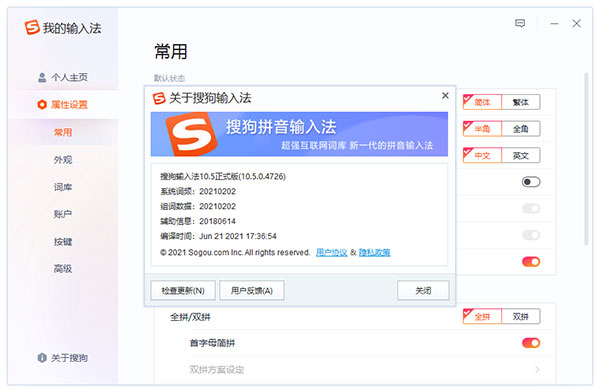Click the Sogou logo beside 我的输入法

coord(32,28)
